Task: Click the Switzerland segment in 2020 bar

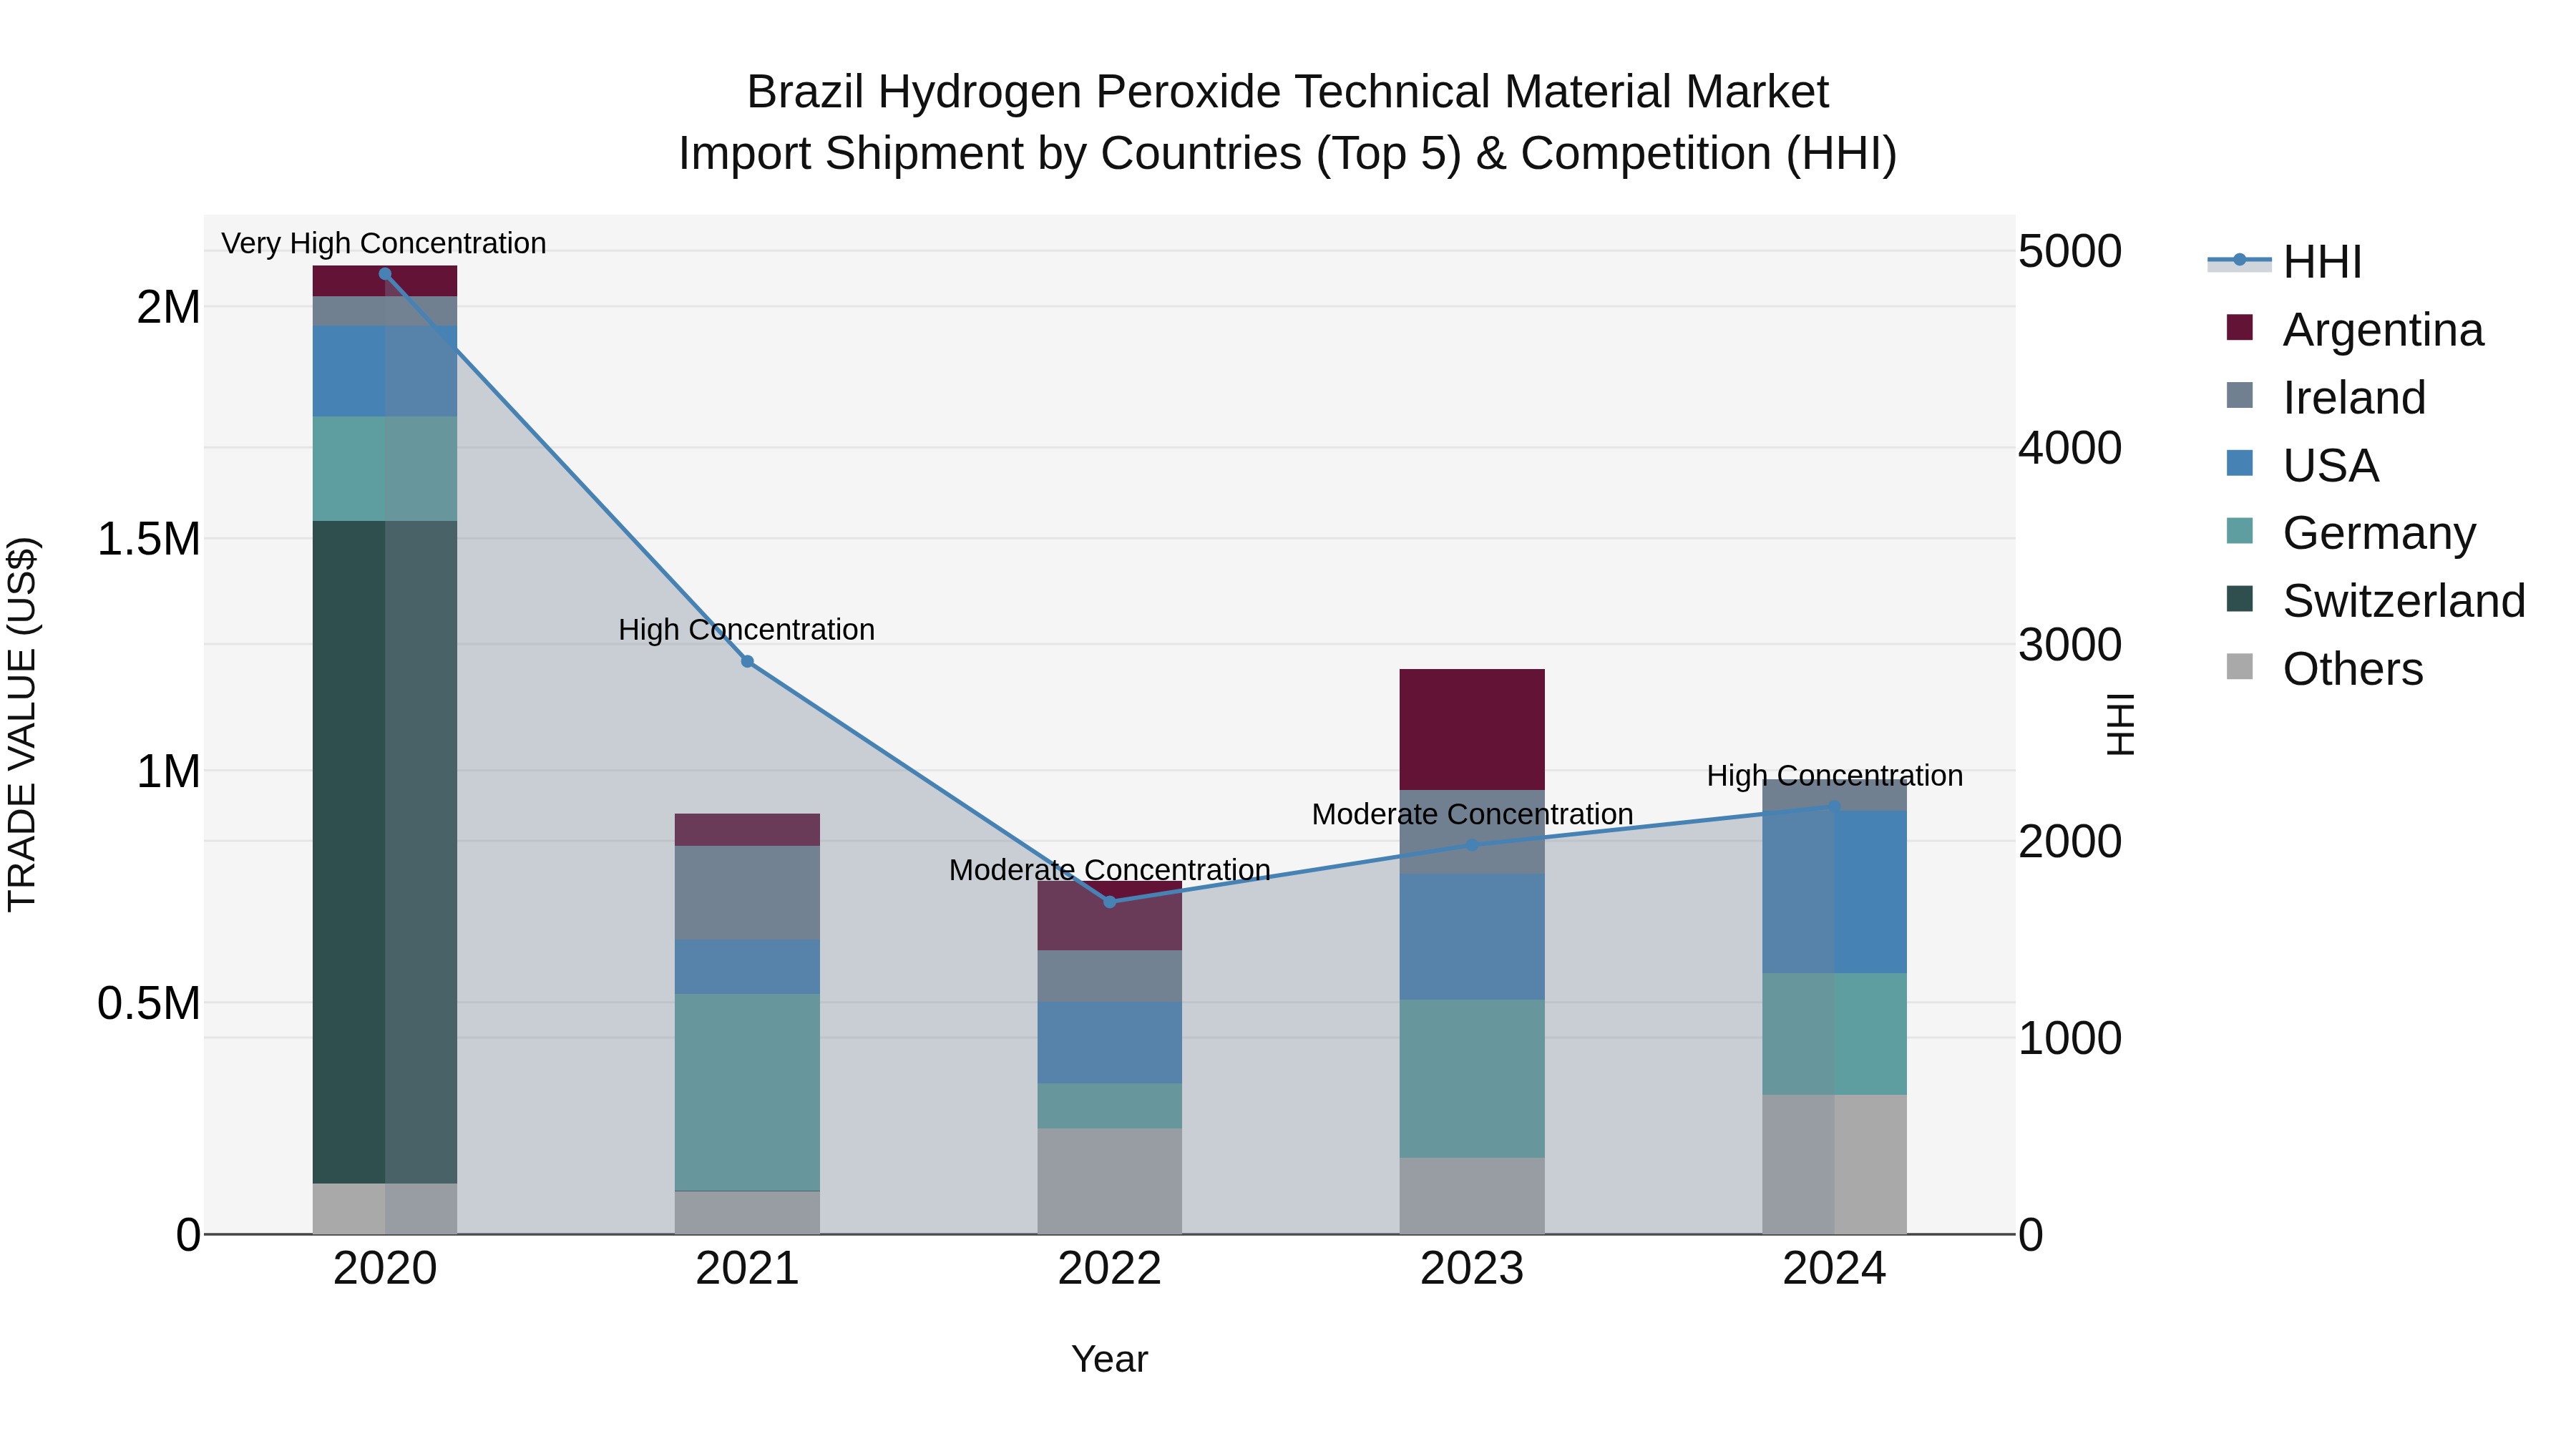Action: 385,852
